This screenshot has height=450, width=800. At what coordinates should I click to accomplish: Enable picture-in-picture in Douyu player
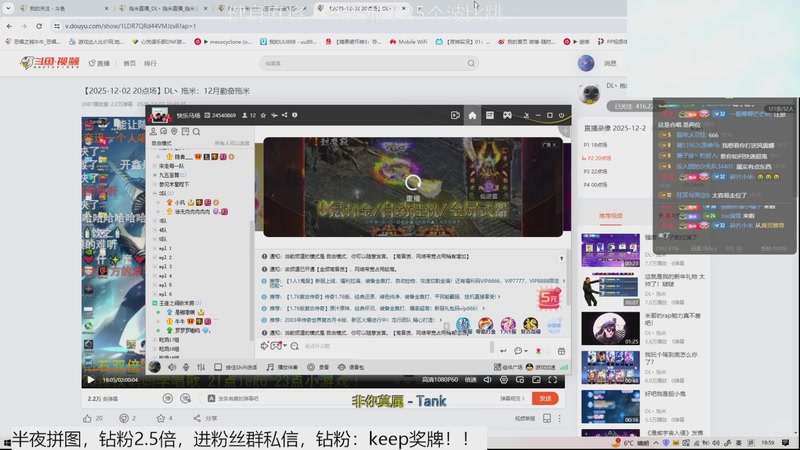520,380
